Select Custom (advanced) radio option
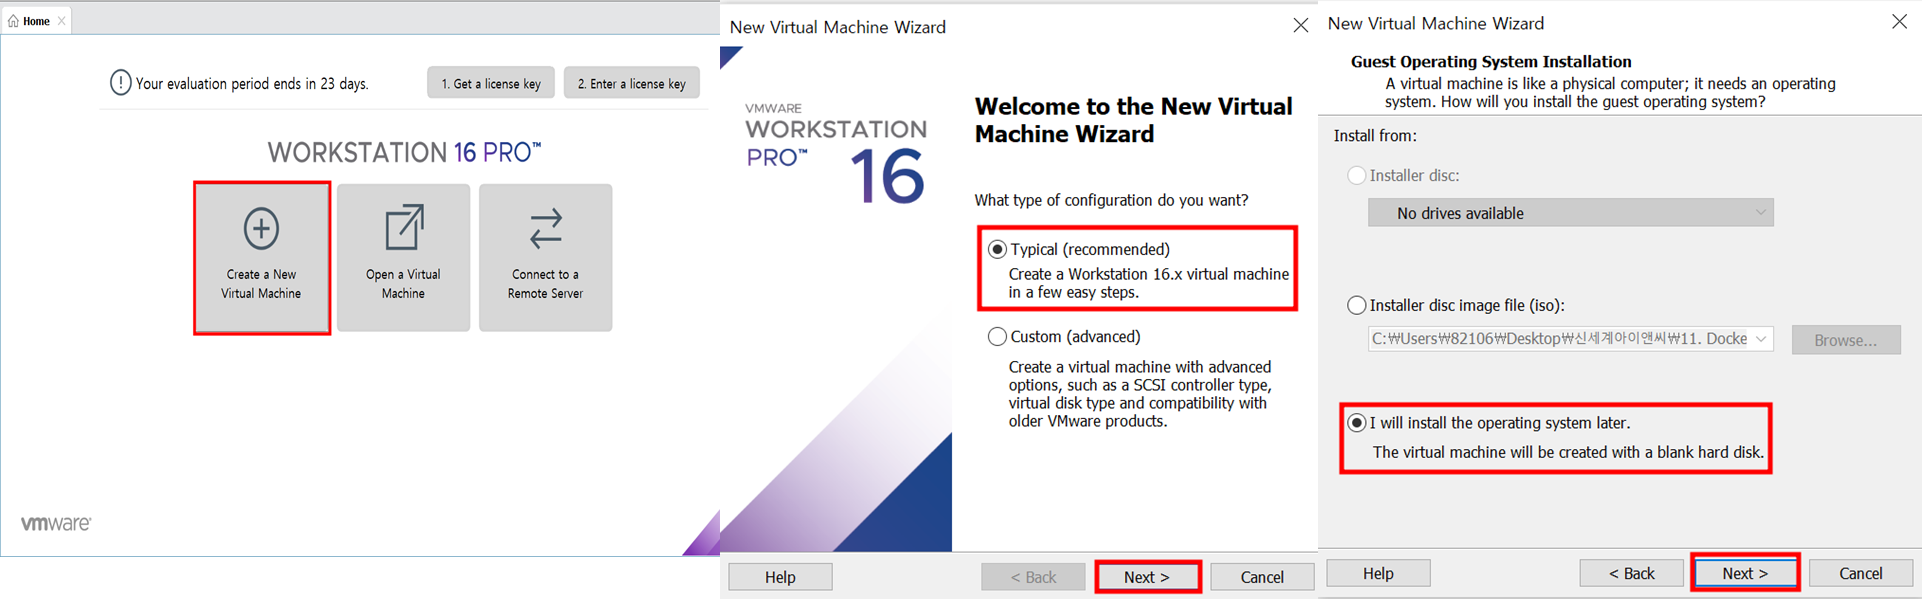The image size is (1922, 599). point(997,337)
